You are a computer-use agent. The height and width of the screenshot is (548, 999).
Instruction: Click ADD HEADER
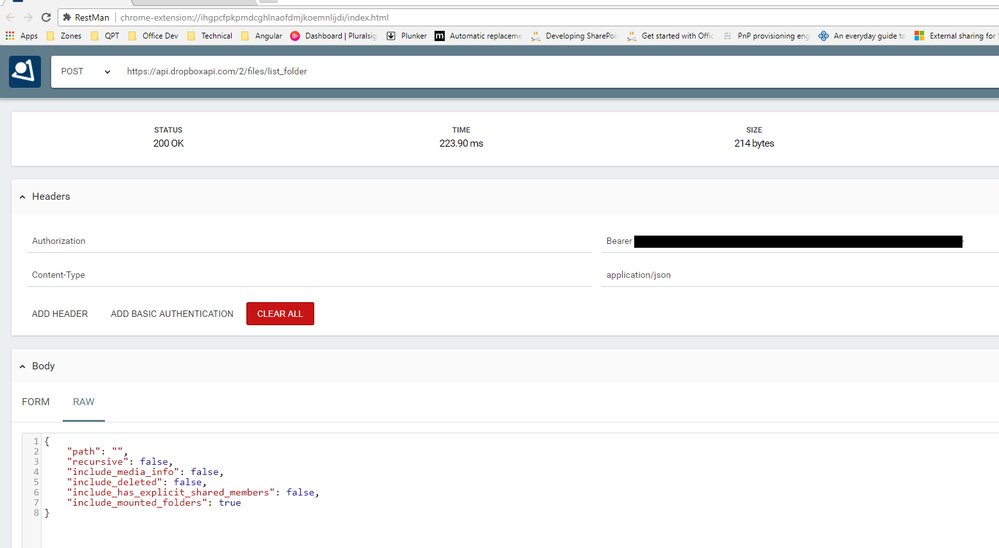click(60, 314)
